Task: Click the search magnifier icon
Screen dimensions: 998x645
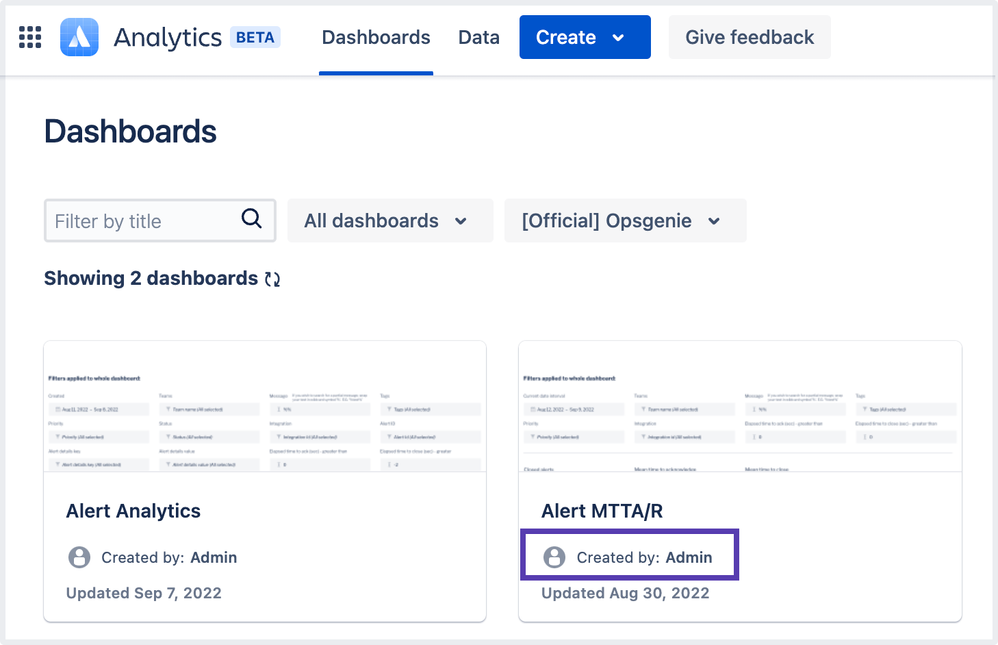Action: (x=251, y=218)
